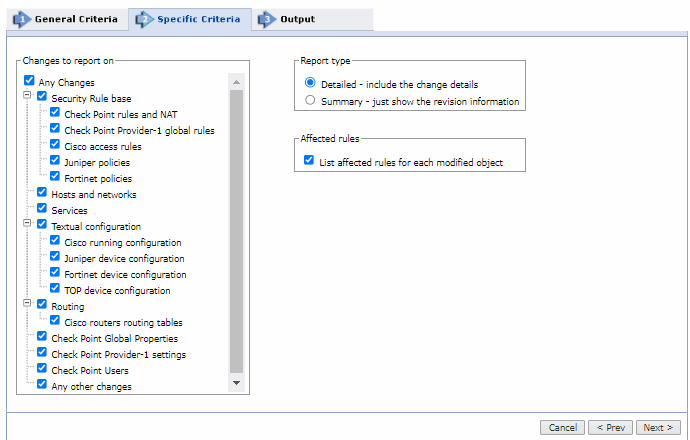Uncheck the Any Changes checkbox

tap(30, 81)
